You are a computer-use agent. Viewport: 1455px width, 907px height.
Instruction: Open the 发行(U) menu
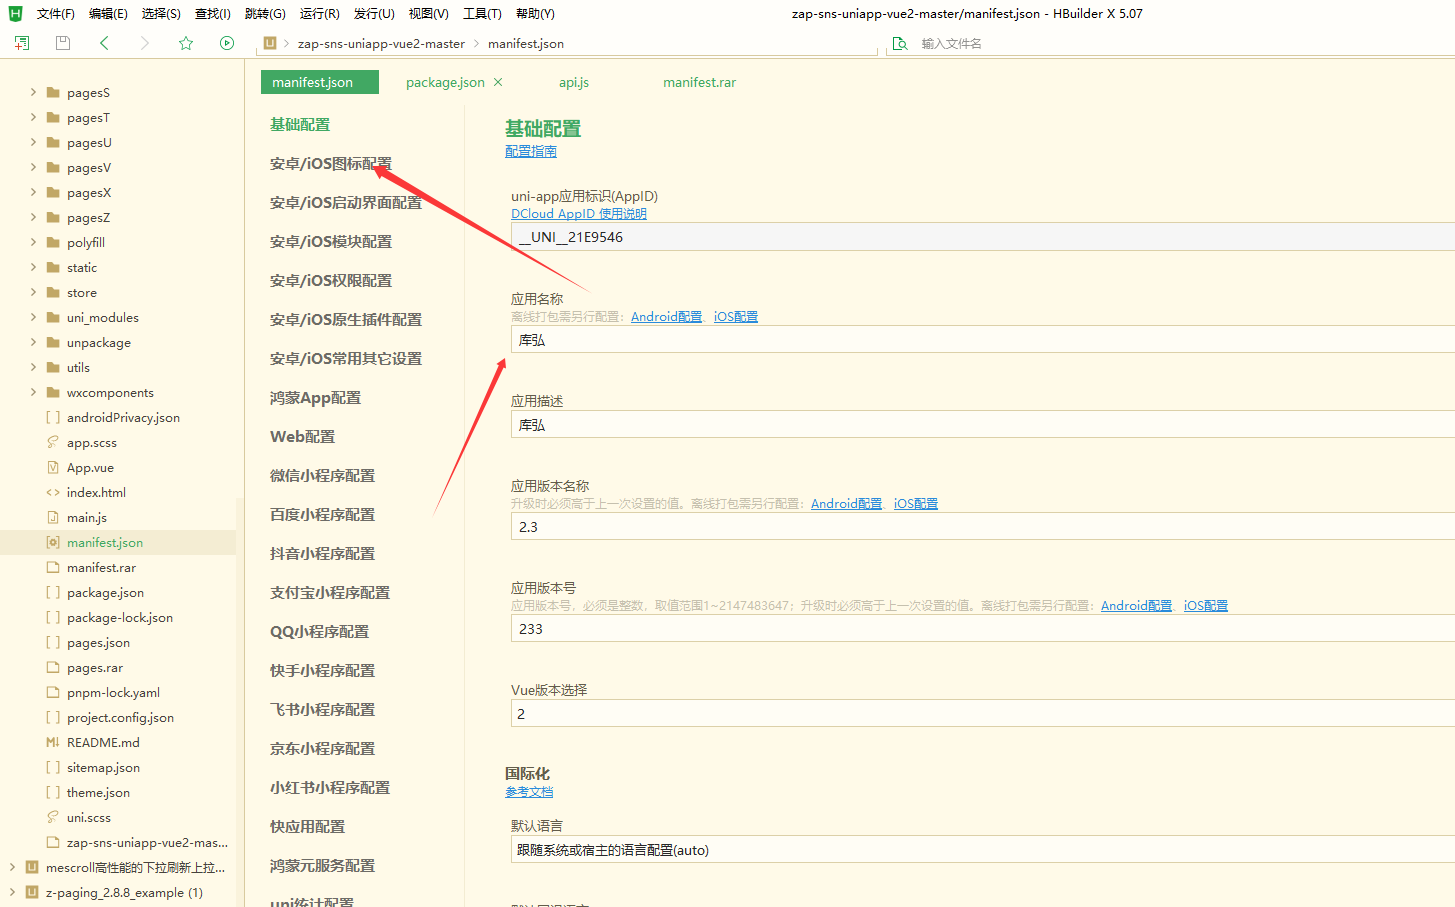(374, 13)
